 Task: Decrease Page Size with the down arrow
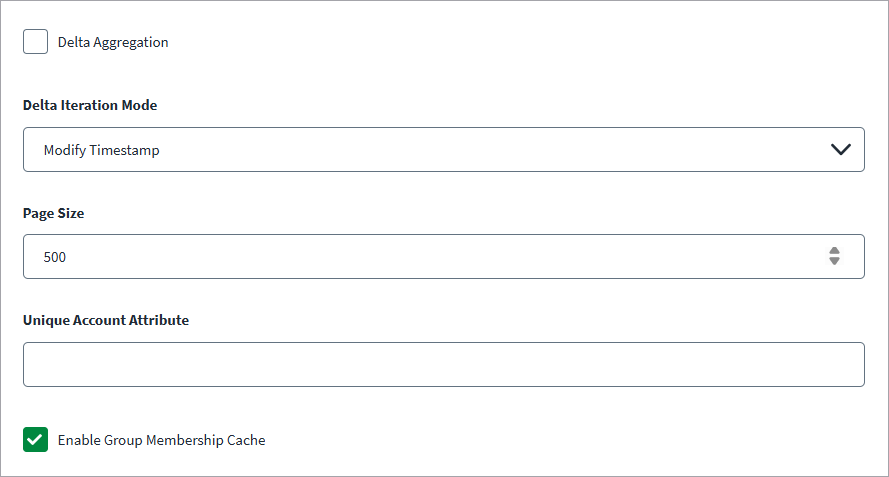point(834,261)
